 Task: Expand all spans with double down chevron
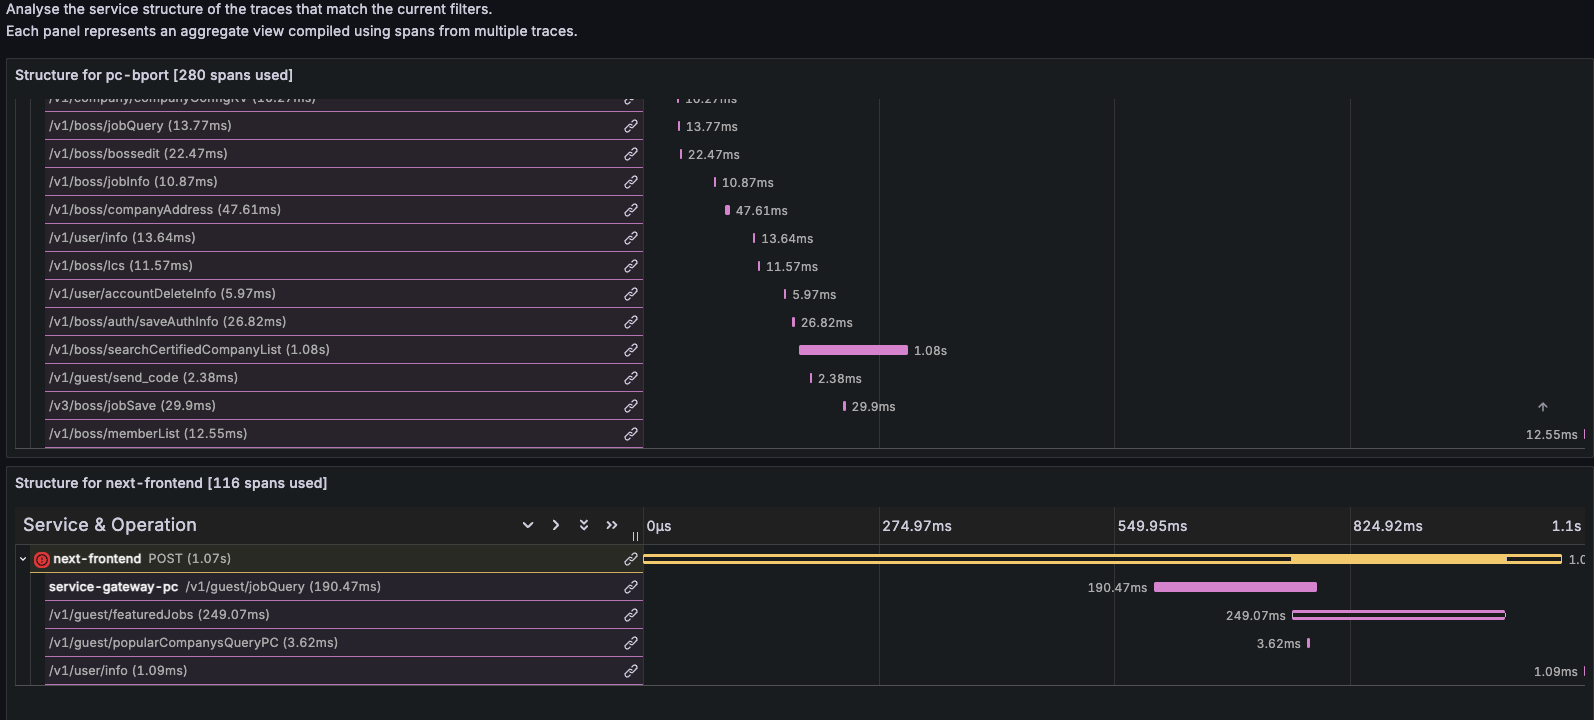(584, 525)
